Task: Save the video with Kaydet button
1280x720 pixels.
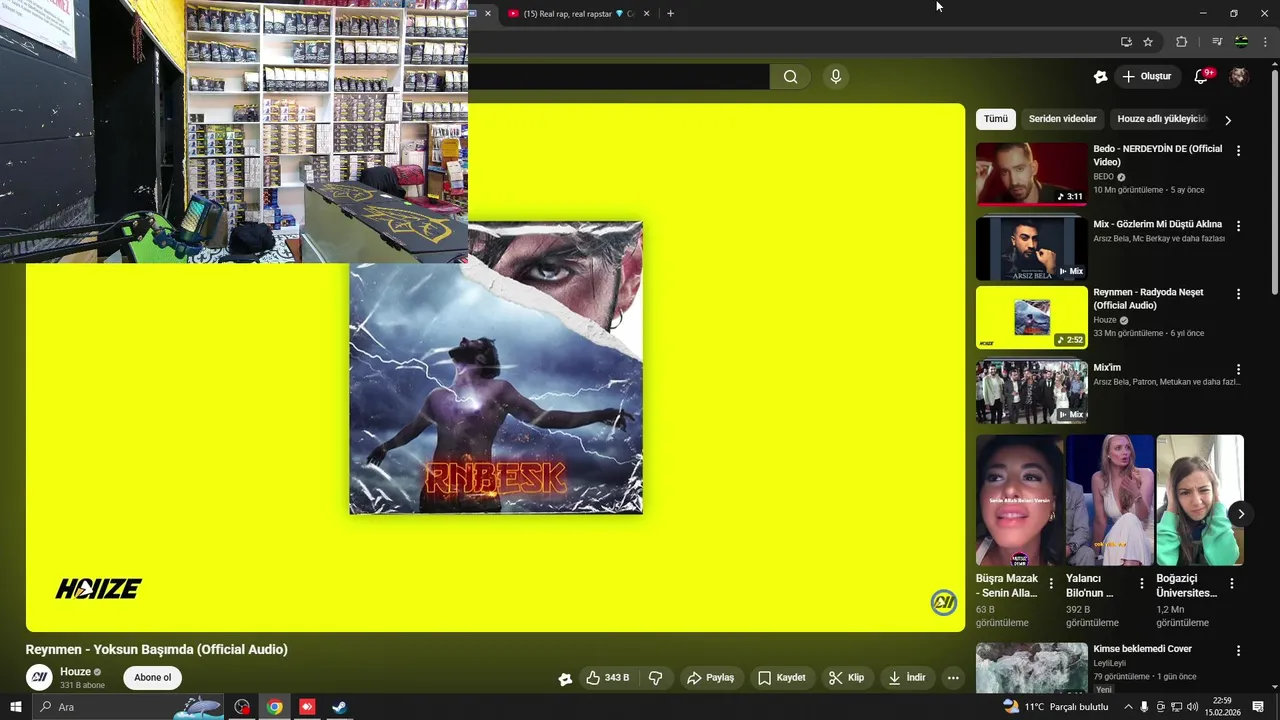Action: tap(781, 678)
